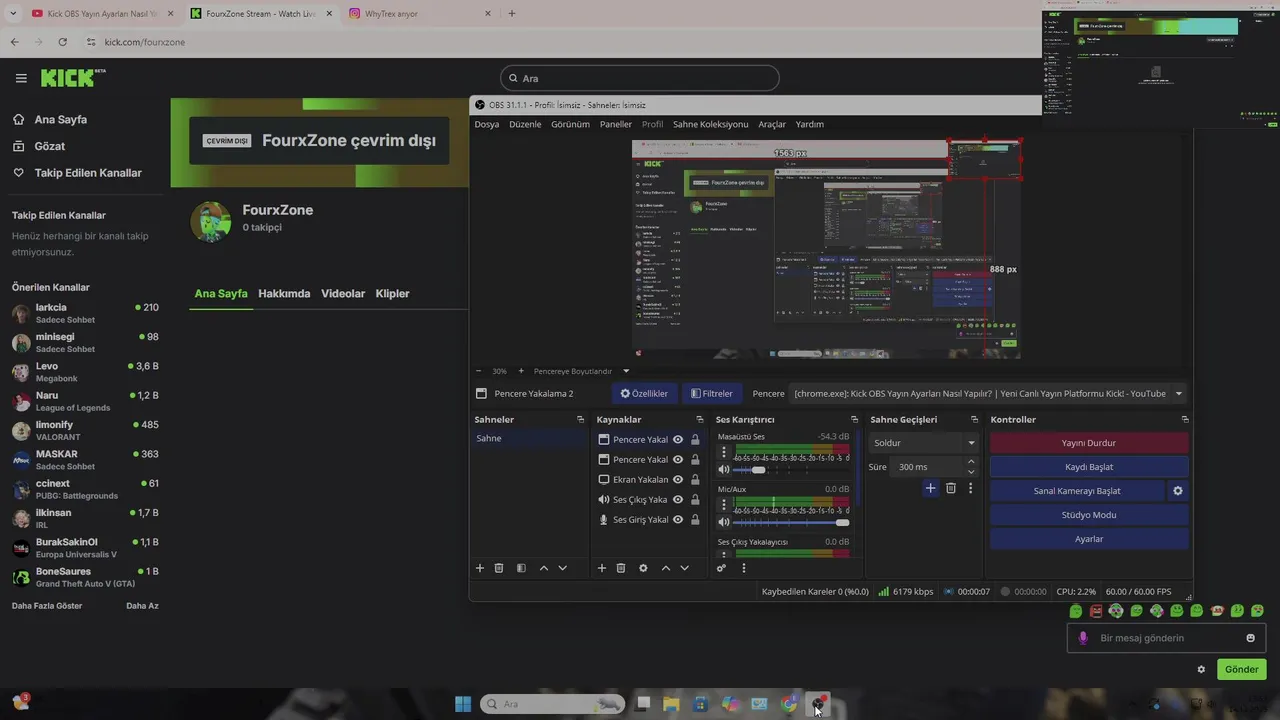Open Dosya menu in OBS
Screen dimensions: 1280x720
point(487,124)
